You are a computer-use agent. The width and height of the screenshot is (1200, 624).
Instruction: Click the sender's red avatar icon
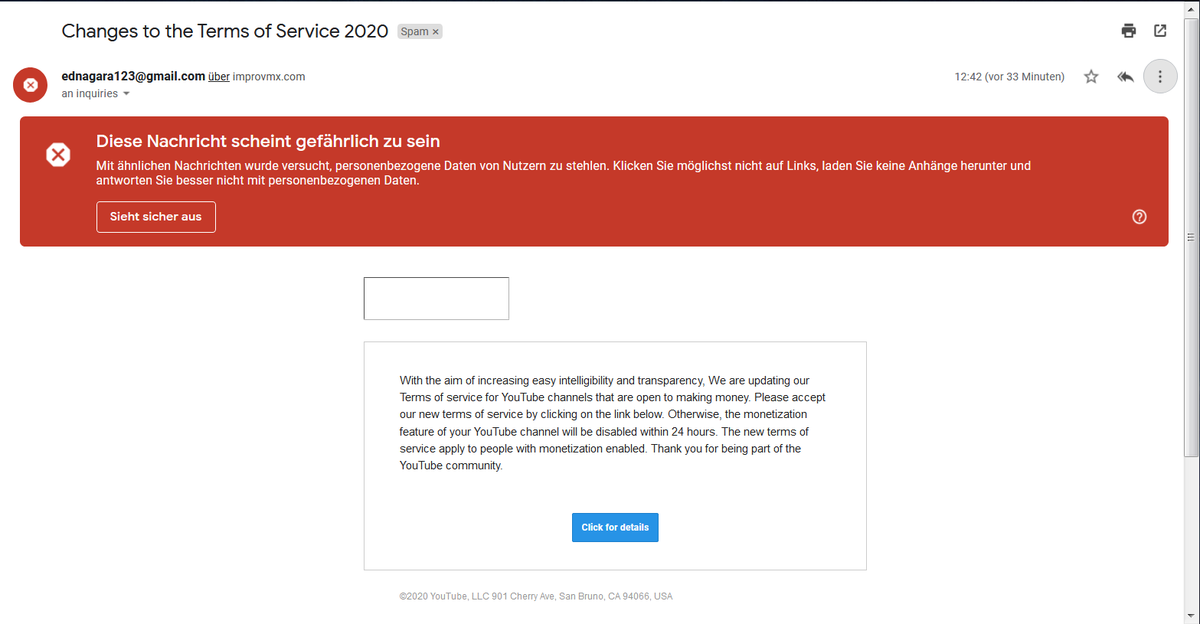pos(30,84)
